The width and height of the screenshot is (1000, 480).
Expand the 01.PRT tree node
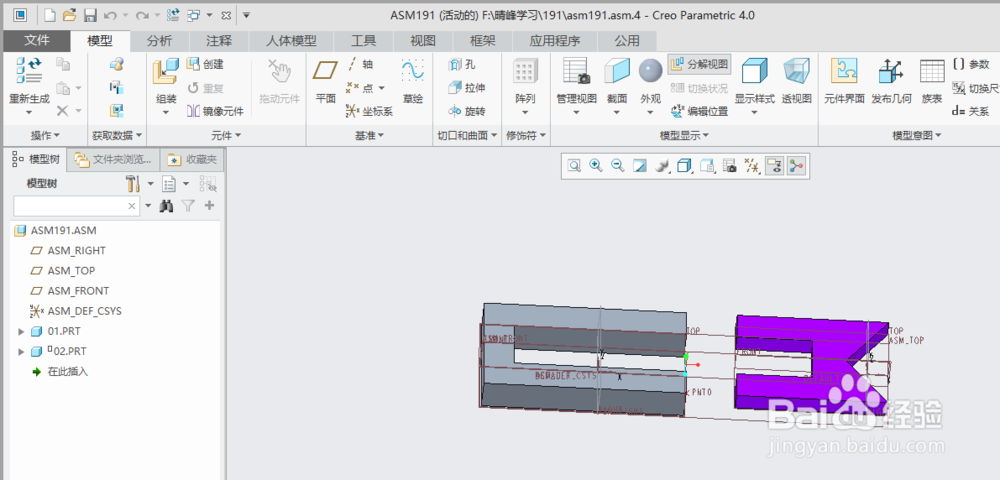coord(21,331)
